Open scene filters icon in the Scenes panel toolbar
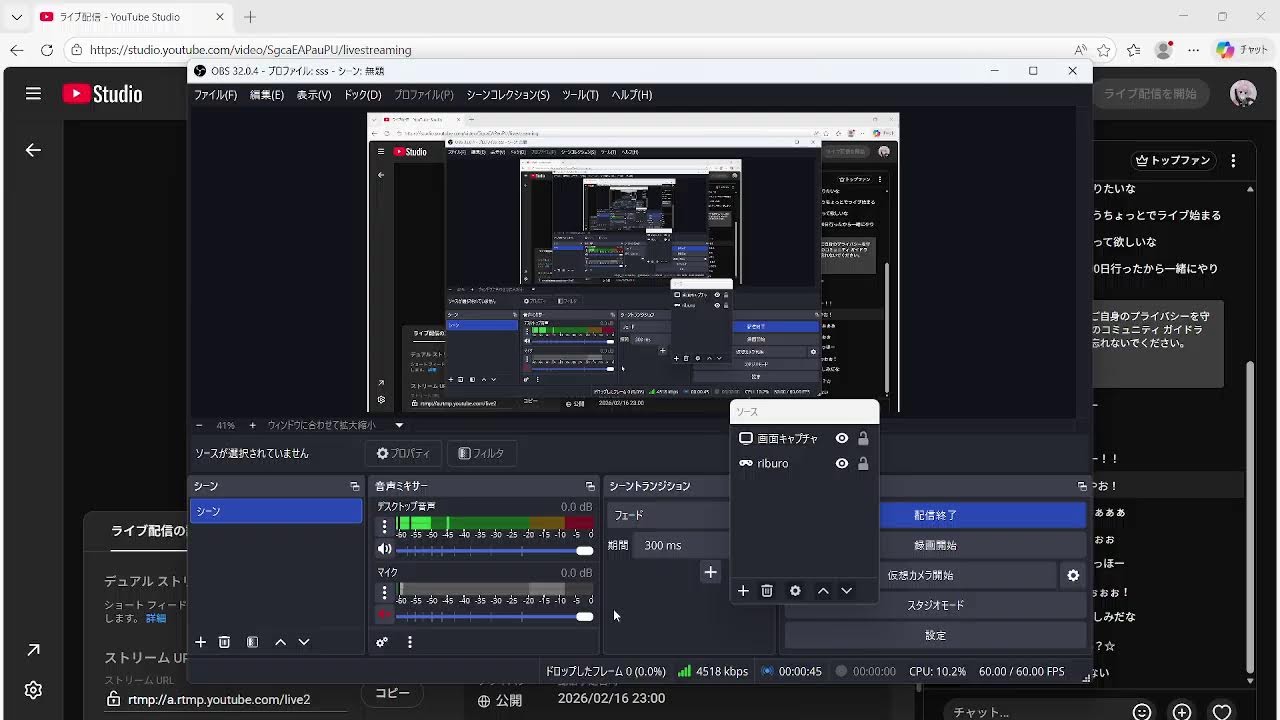Screen dimensions: 1280x720 (252, 642)
